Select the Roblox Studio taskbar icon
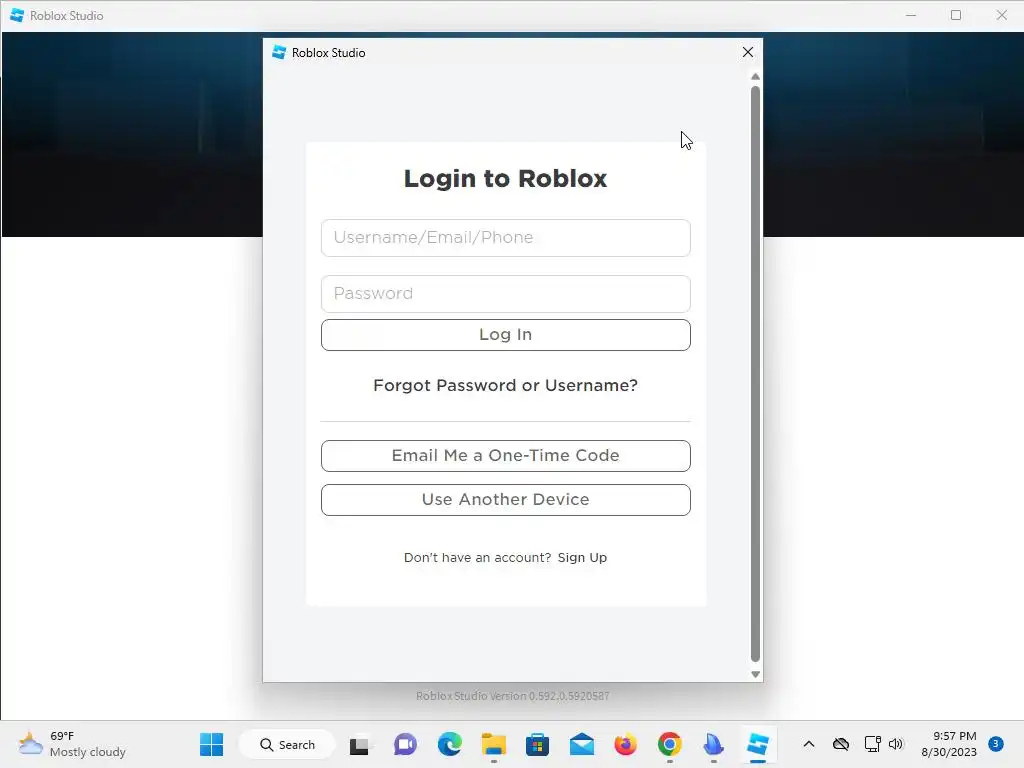Screen dimensions: 1024x768 (758, 744)
